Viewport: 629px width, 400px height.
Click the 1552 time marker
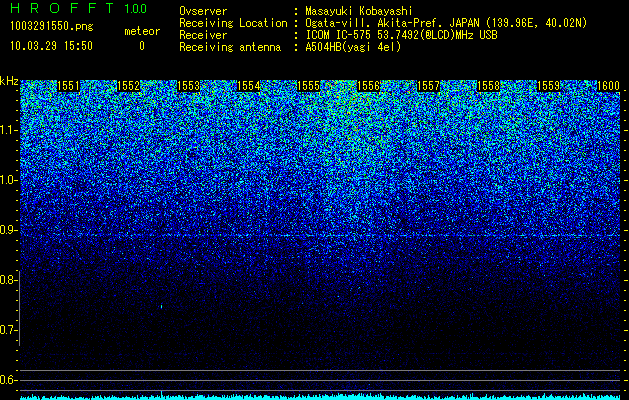coord(128,86)
